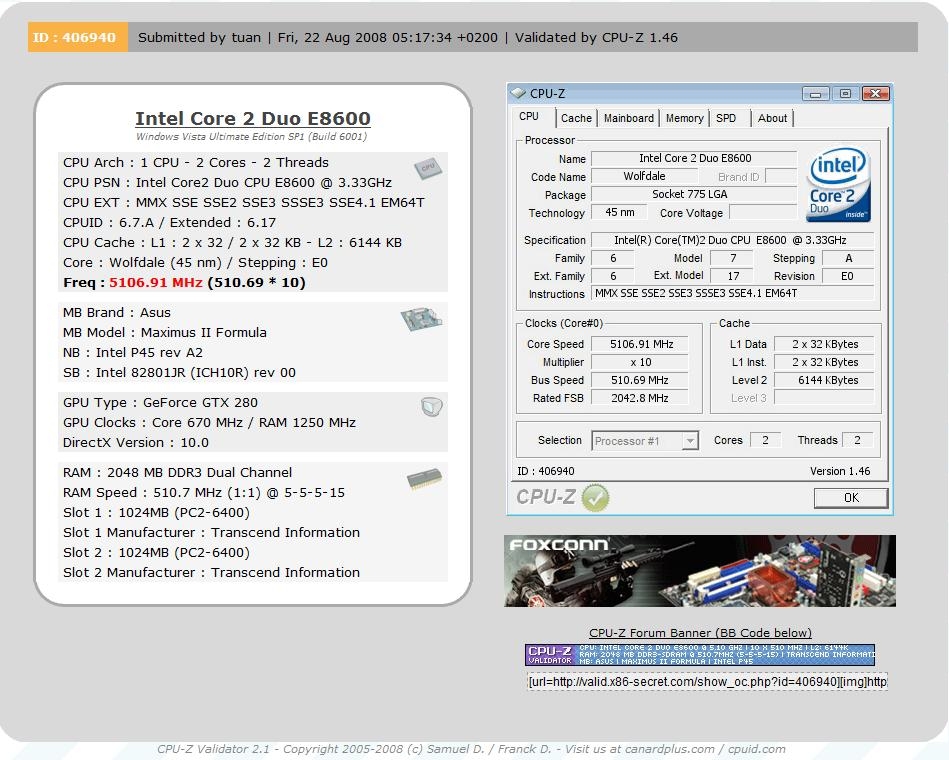Minimize the CPU-Z window
949x760 pixels.
(815, 94)
